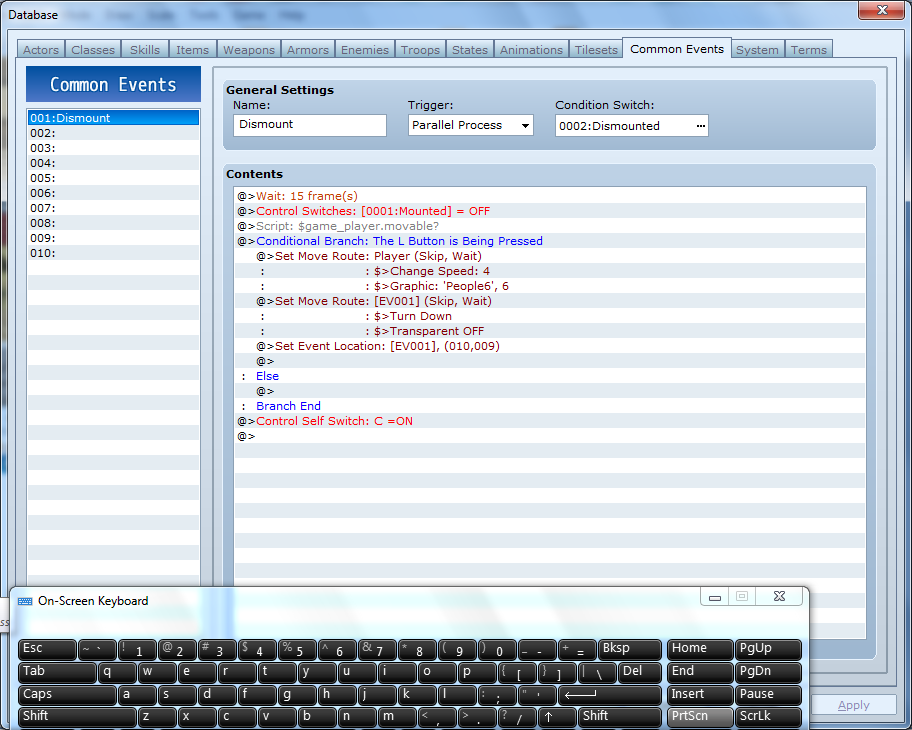912x730 pixels.
Task: Switch to the Enemies tab
Action: (x=365, y=49)
